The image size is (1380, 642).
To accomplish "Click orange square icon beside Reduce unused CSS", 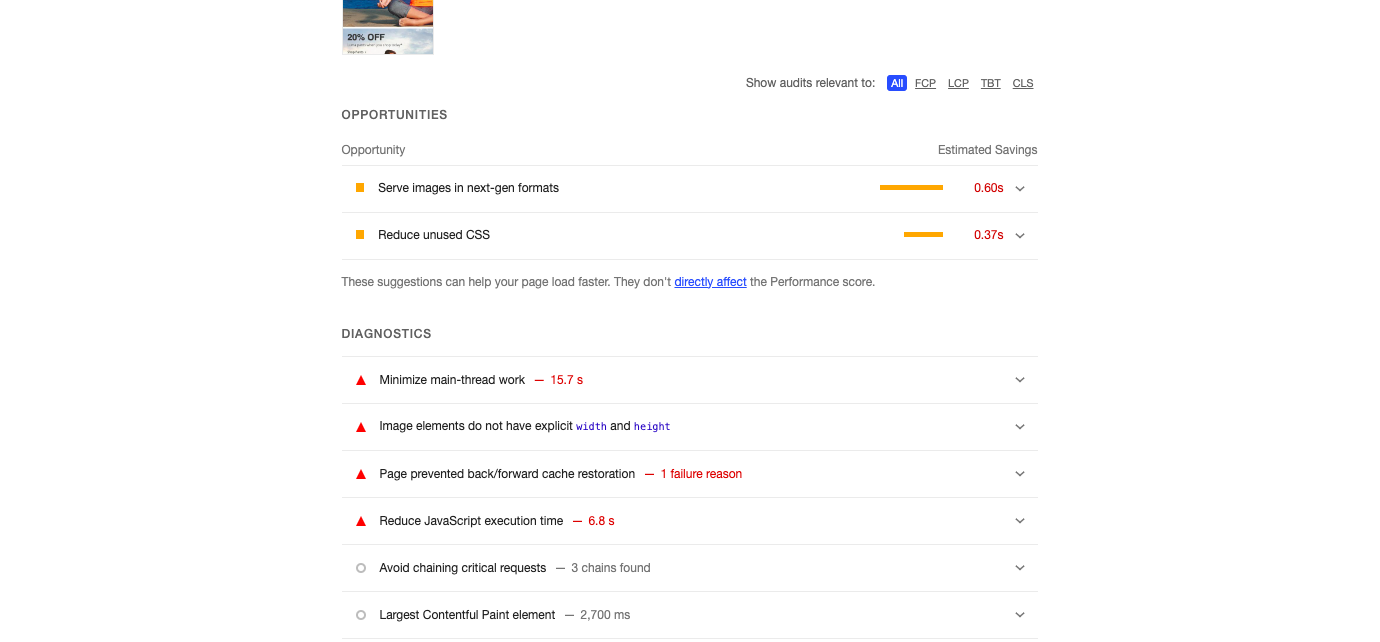I will click(x=360, y=235).
